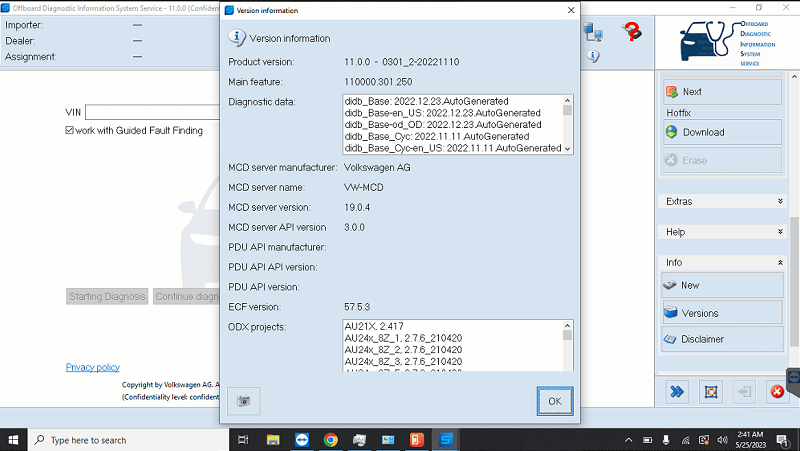The image size is (800, 451).
Task: Show hidden system tray icons
Action: (x=629, y=440)
